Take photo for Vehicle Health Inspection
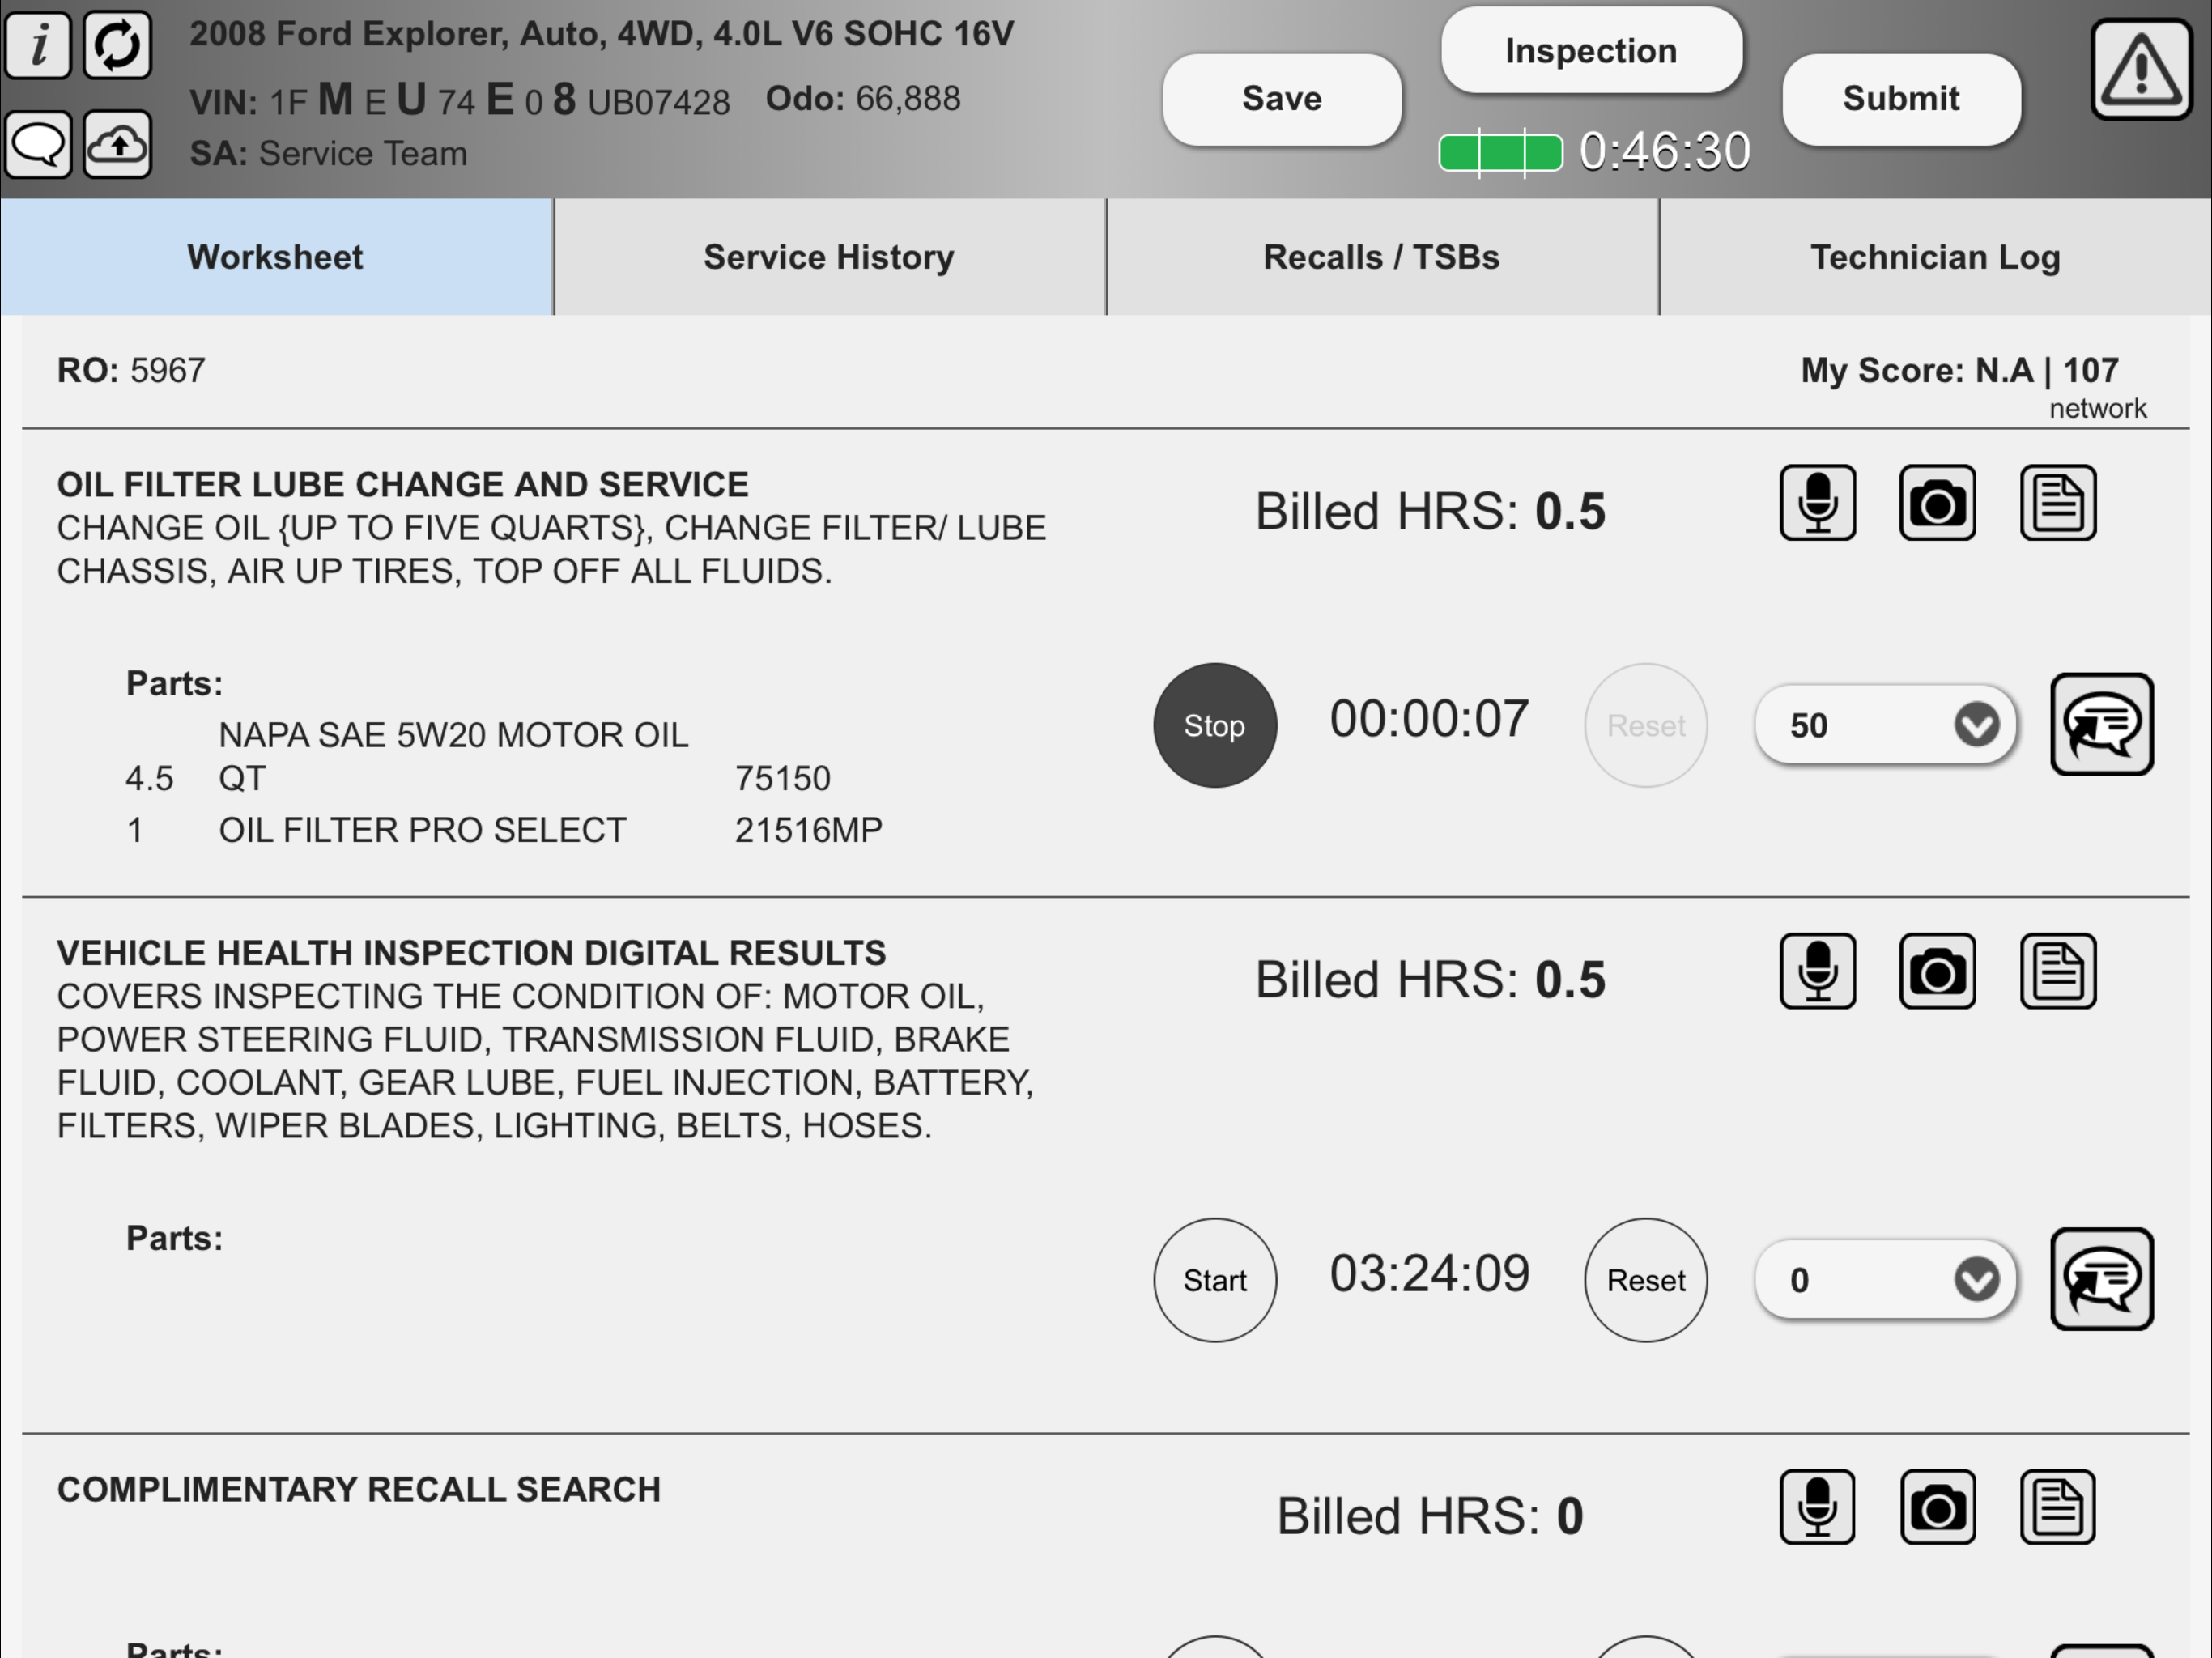This screenshot has height=1658, width=2212. click(x=1937, y=971)
